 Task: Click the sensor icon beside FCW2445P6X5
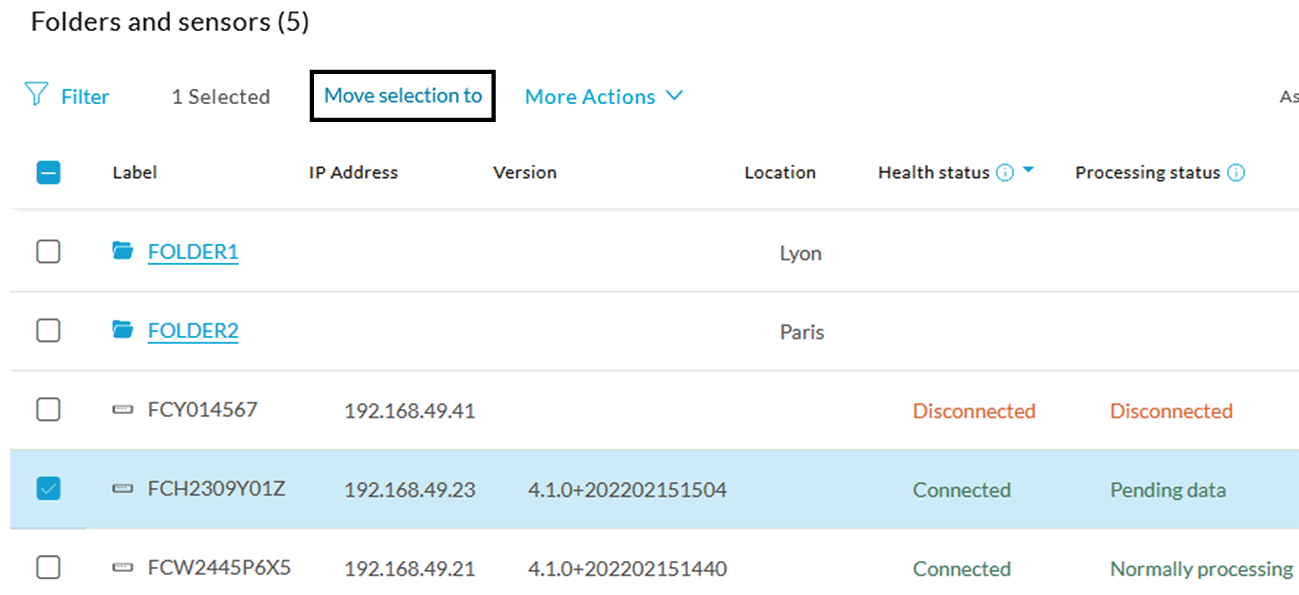[x=124, y=567]
